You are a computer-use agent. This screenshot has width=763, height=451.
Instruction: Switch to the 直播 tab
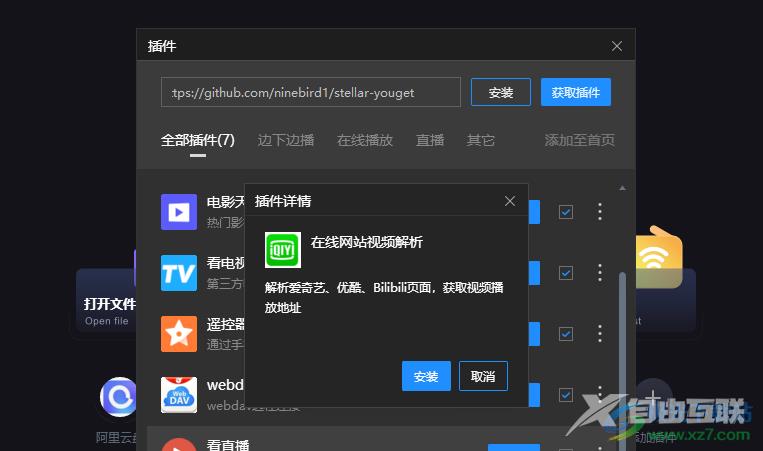point(430,140)
